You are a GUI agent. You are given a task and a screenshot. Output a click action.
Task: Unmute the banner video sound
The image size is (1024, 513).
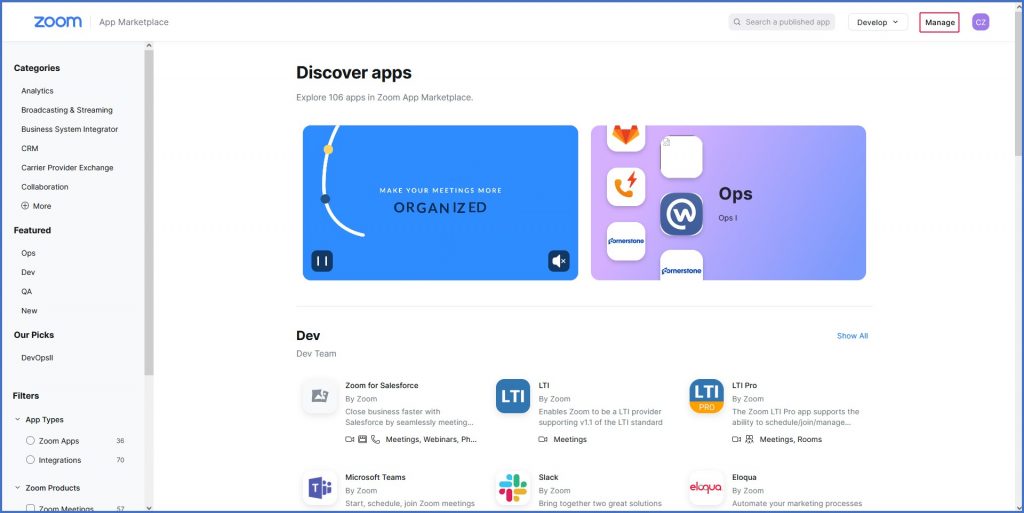pos(559,261)
